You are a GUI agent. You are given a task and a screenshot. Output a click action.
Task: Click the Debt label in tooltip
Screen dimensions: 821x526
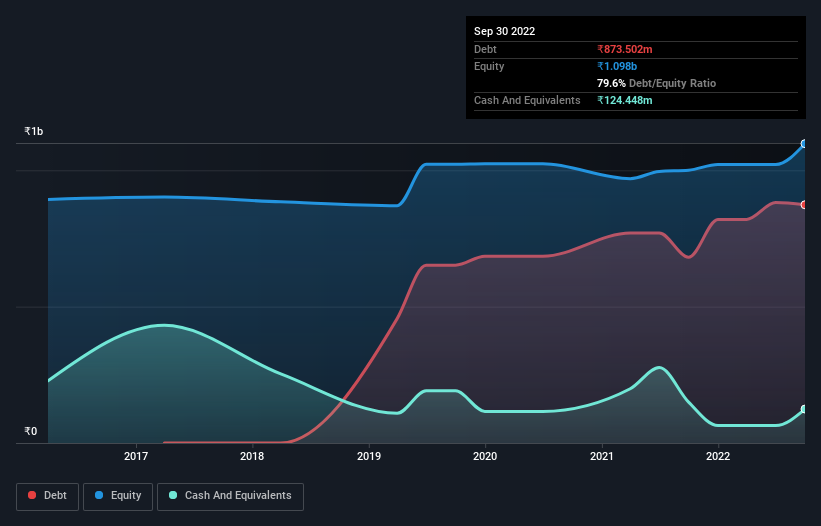click(x=485, y=49)
